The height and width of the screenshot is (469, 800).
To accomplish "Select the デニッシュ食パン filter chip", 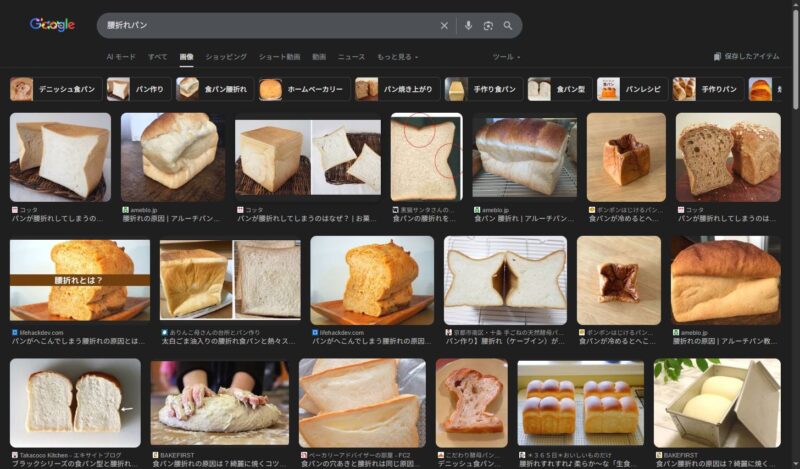I will tap(55, 89).
